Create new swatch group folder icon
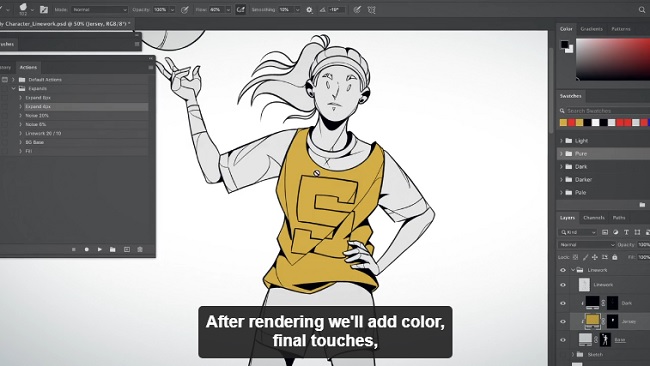The width and height of the screenshot is (650, 366). [642, 205]
